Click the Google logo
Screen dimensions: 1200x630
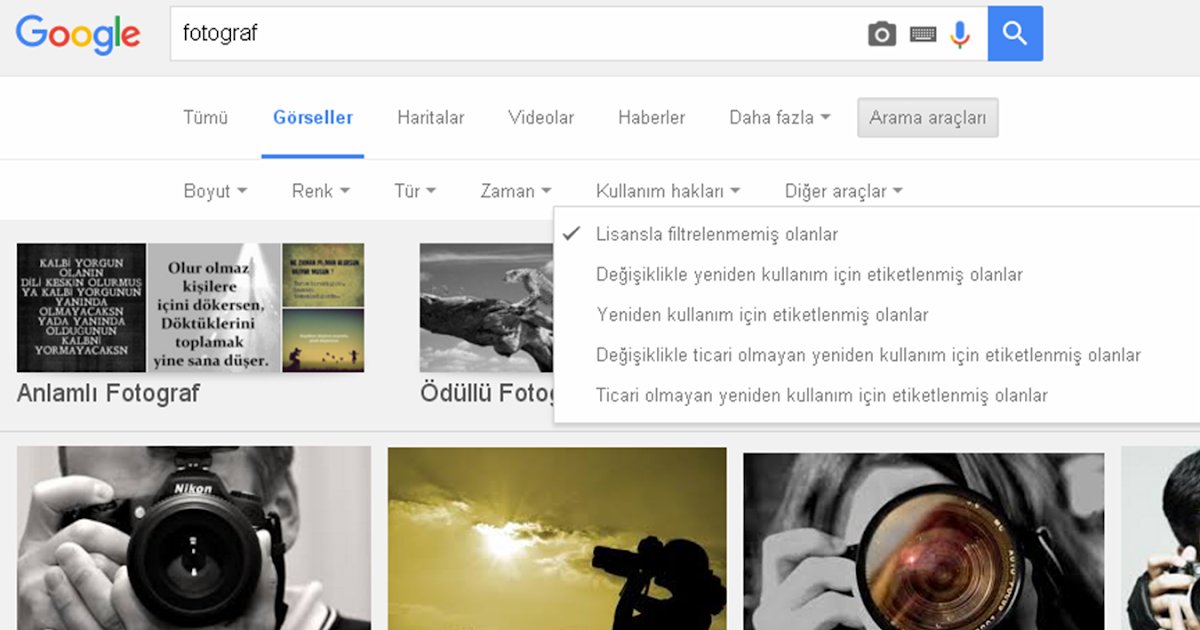[x=77, y=35]
